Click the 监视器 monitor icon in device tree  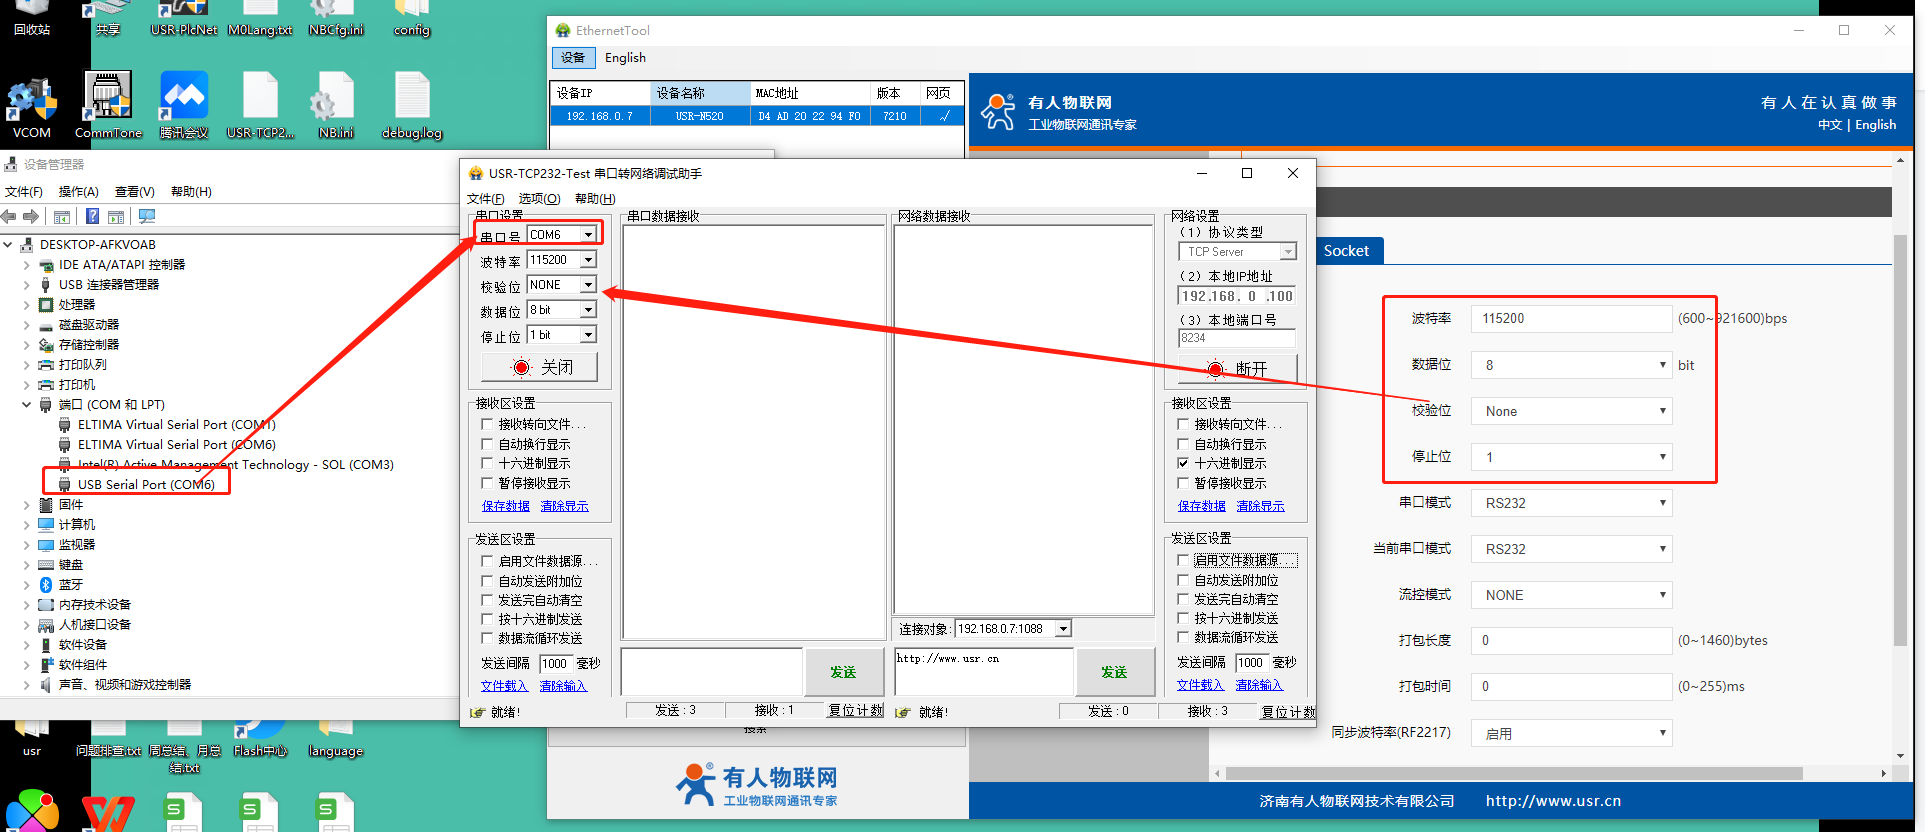(x=46, y=545)
